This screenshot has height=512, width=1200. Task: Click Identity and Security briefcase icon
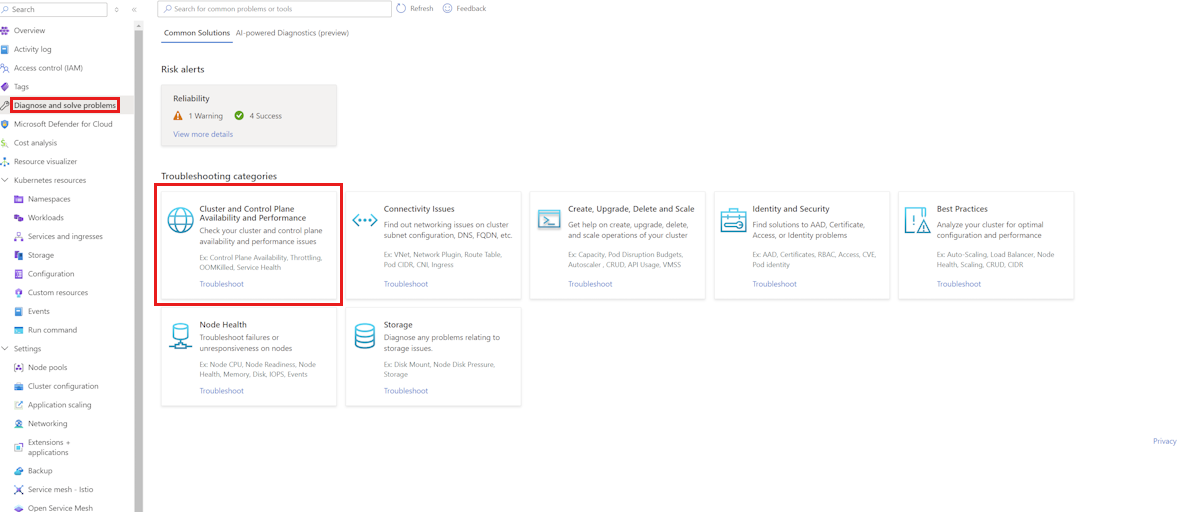(733, 220)
